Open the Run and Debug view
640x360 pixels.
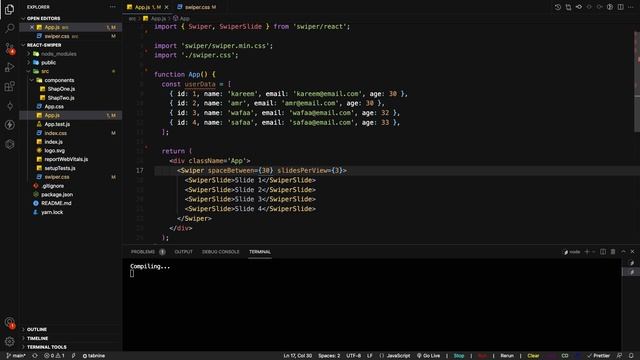pyautogui.click(x=9, y=67)
